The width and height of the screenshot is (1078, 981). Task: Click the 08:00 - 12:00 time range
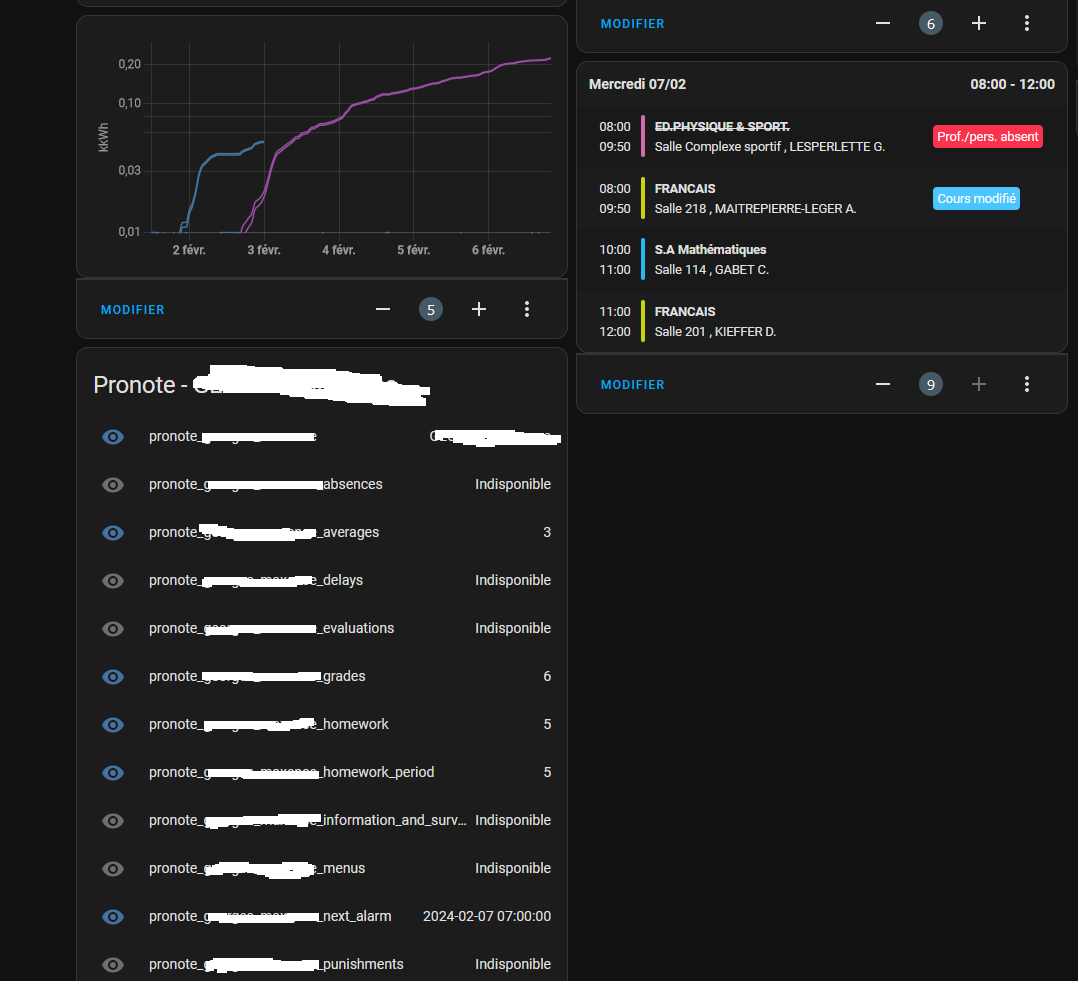pos(1012,85)
